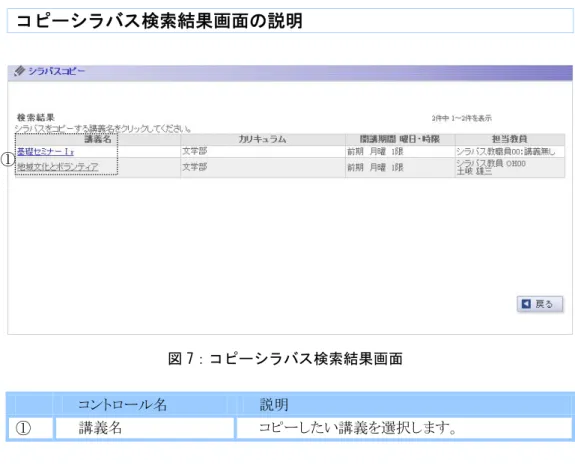The height and width of the screenshot is (468, 575).
Task: Click the コントロール名 header in explanation table
Action: click(x=122, y=405)
